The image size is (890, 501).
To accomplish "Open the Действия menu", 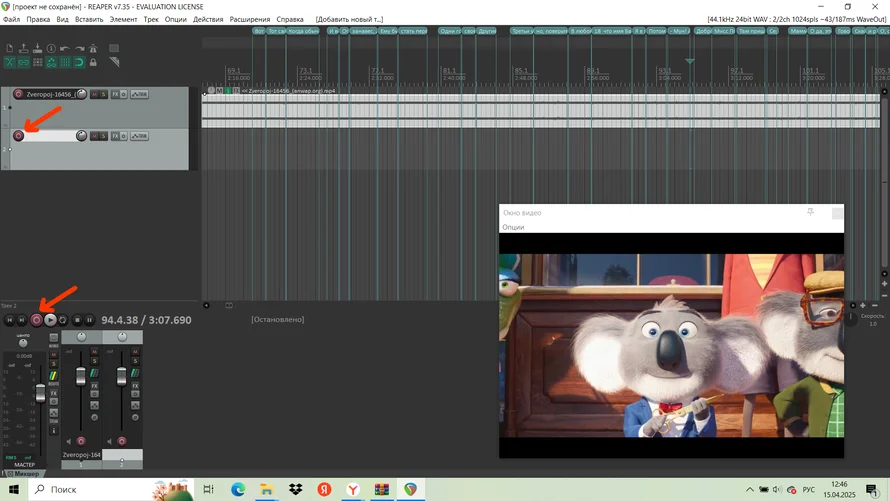I will coord(208,19).
